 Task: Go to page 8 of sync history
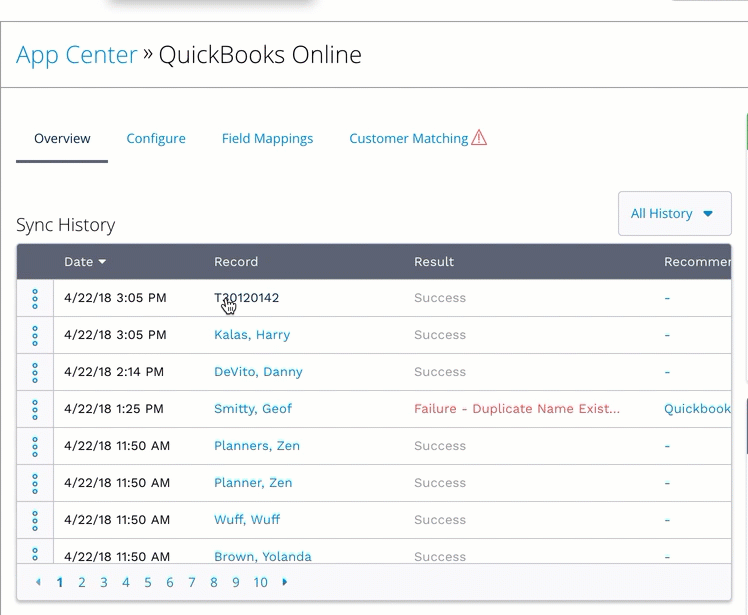pyautogui.click(x=213, y=582)
